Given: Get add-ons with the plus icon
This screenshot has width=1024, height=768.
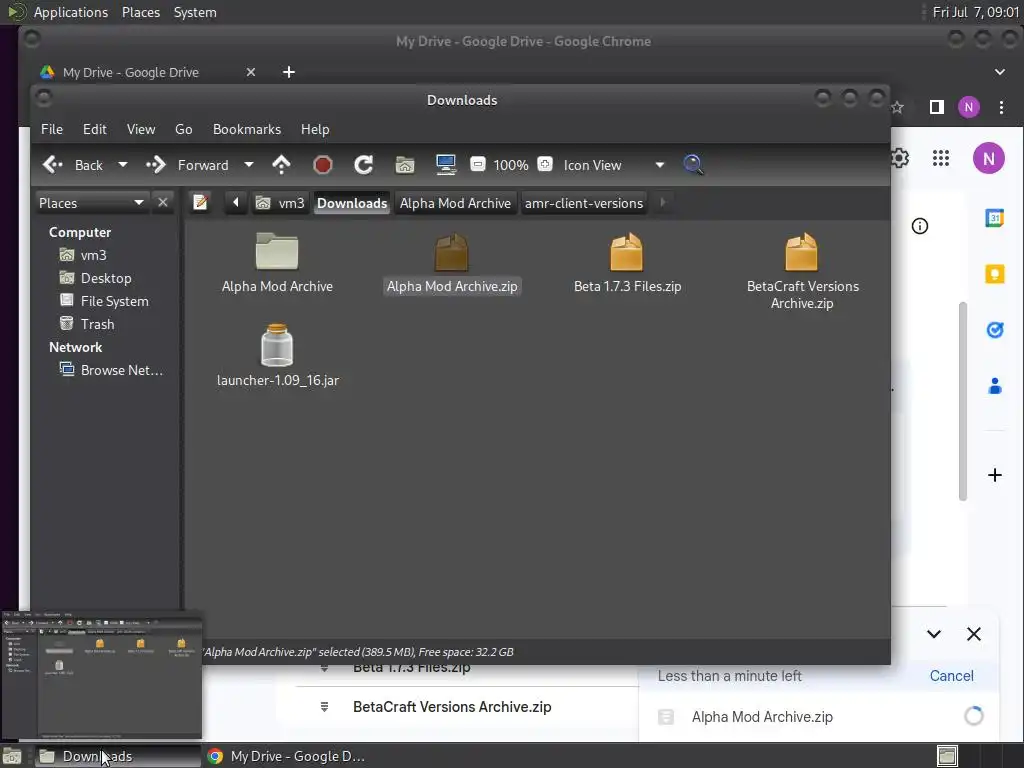Looking at the screenshot, I should (x=995, y=475).
